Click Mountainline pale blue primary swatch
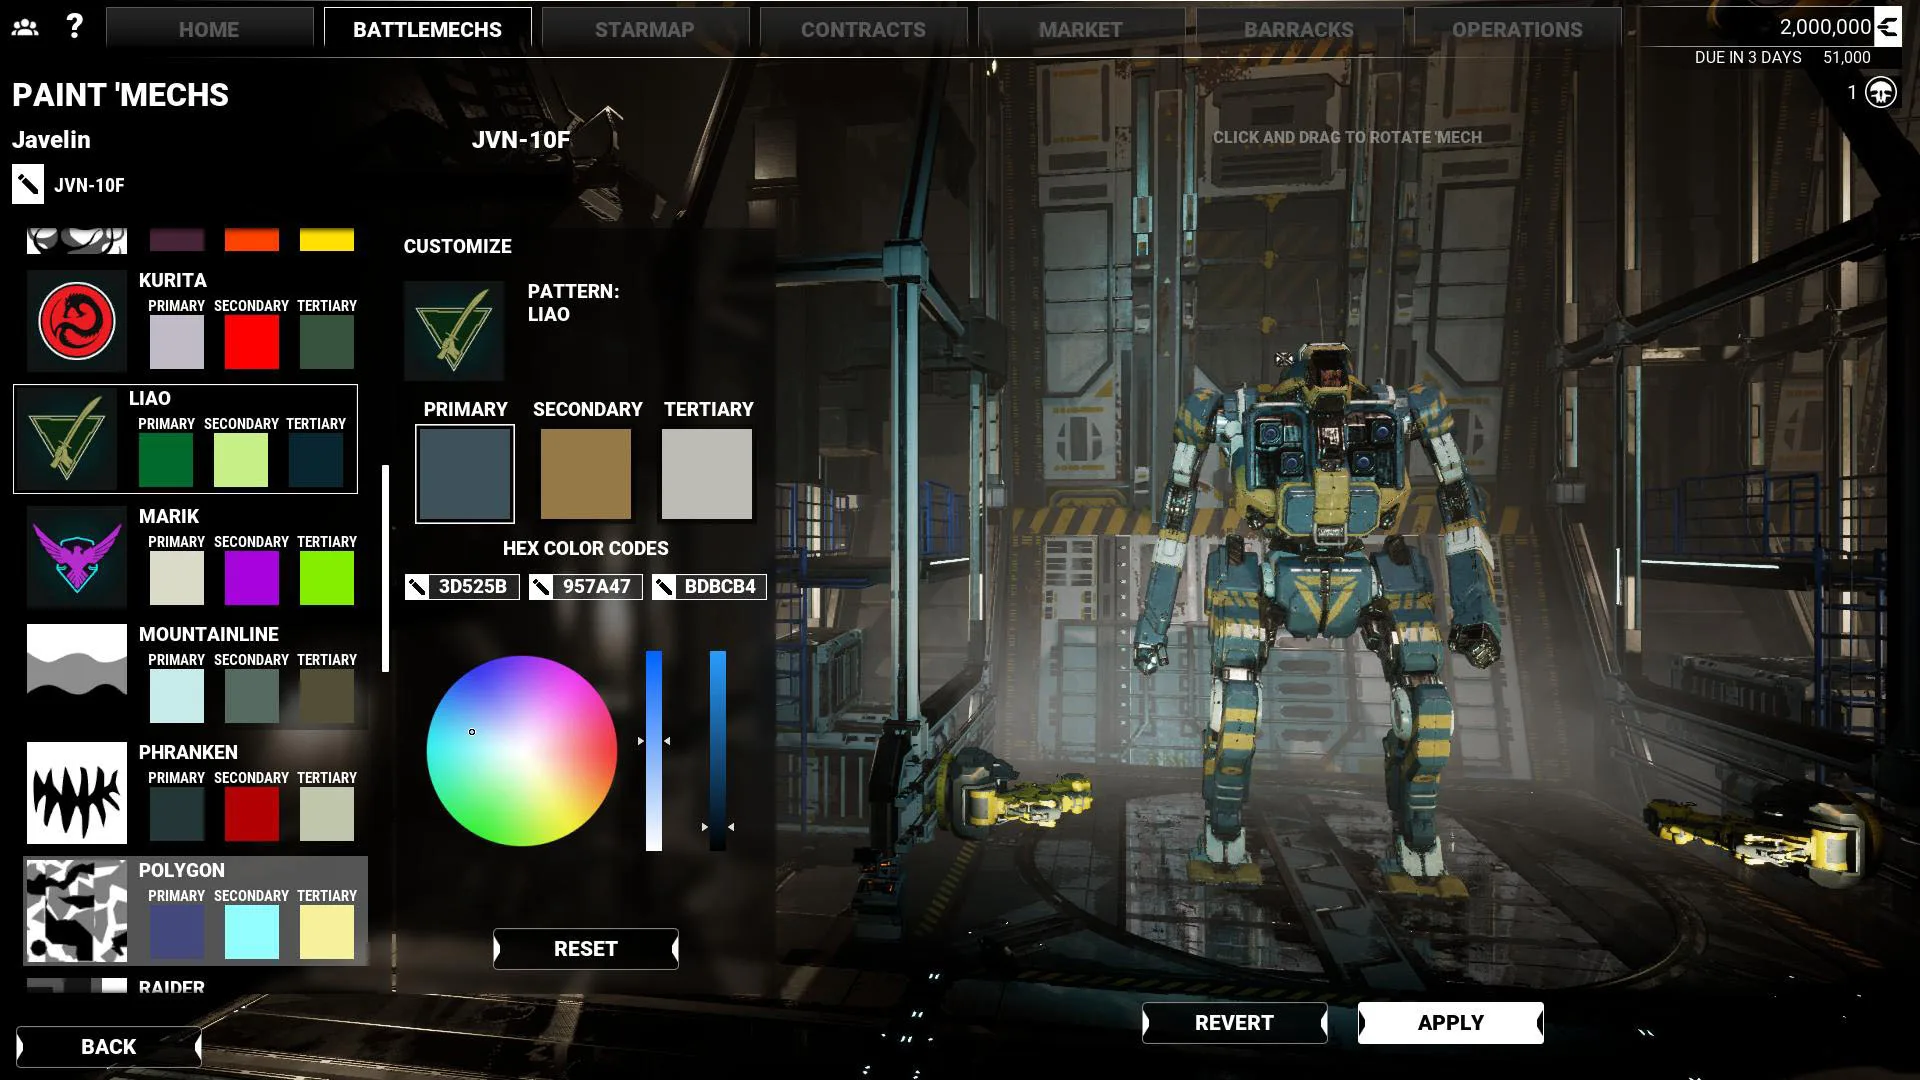Screen dimensions: 1920x1080 click(x=177, y=696)
